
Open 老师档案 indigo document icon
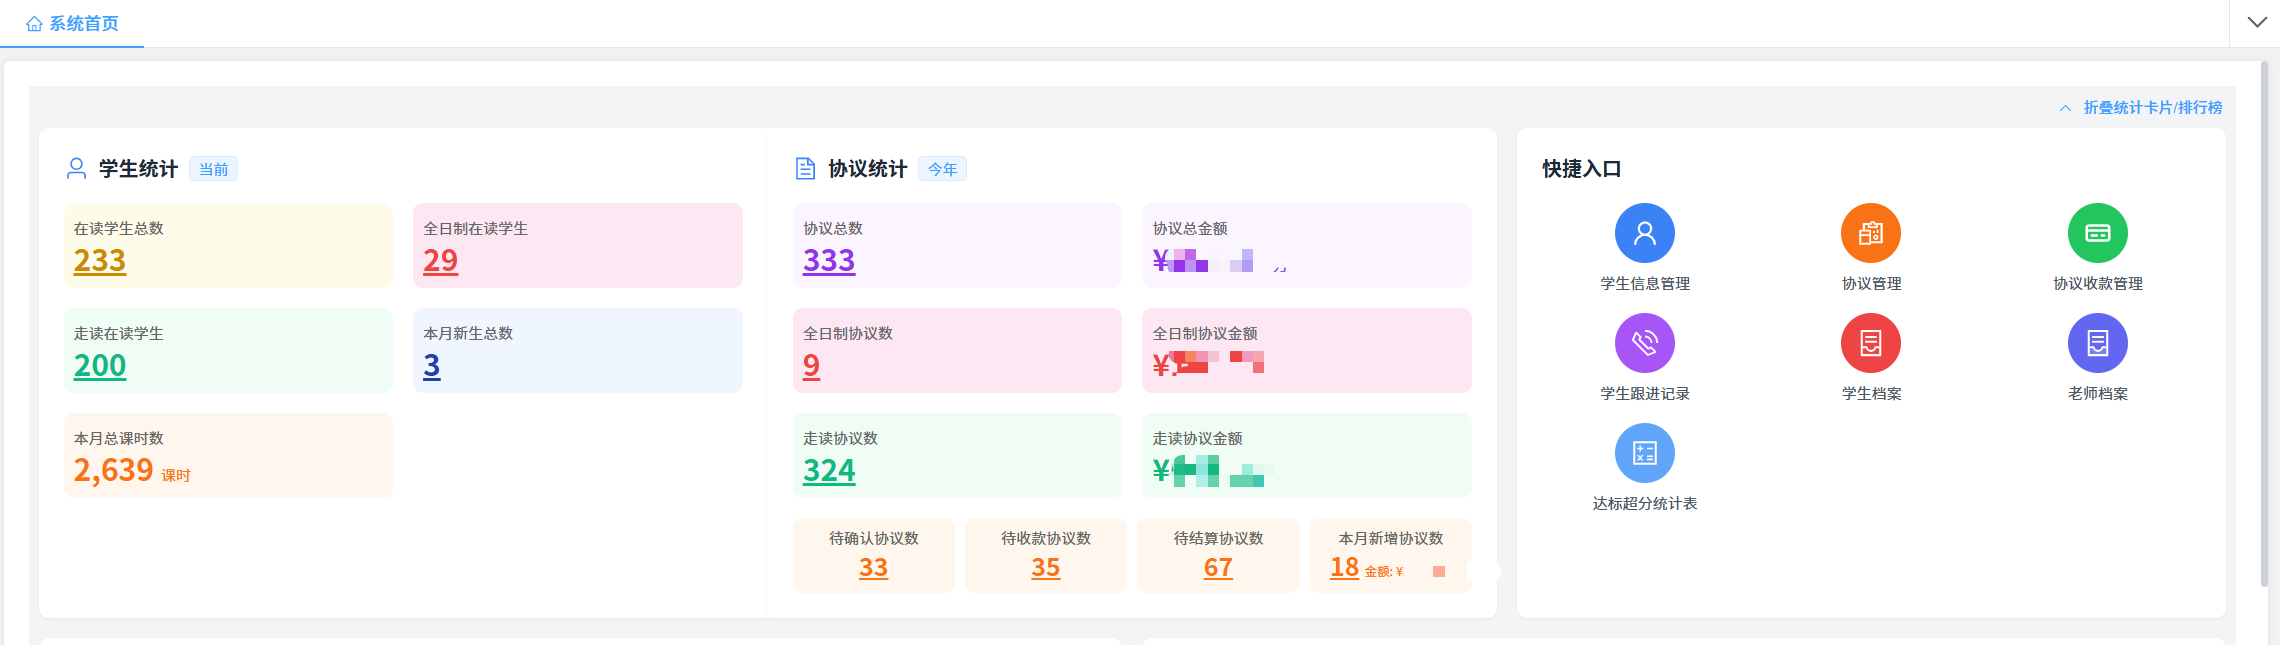[x=2097, y=343]
